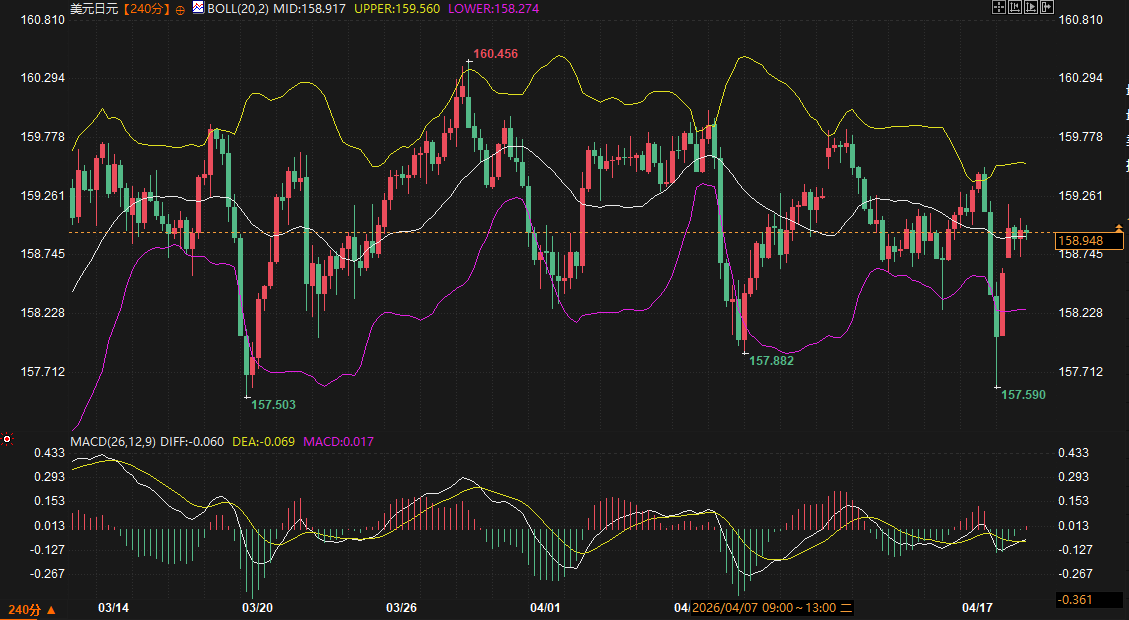Screen dimensions: 1129x620
Task: Click the 美元日元 symbol name
Action: (92, 8)
